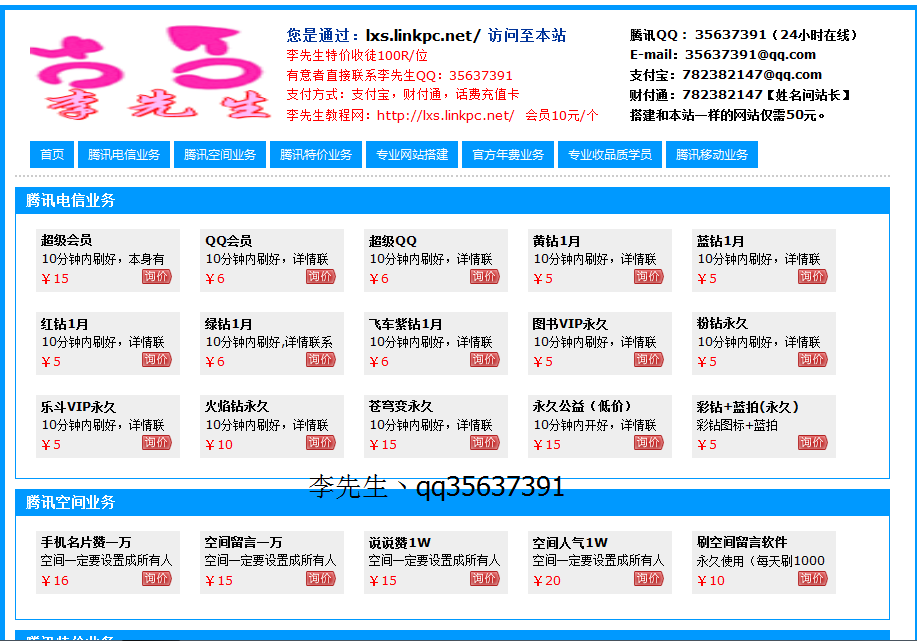917x641 pixels.
Task: Open the 彩钻+蓝拍(永久) product title
Action: [748, 406]
